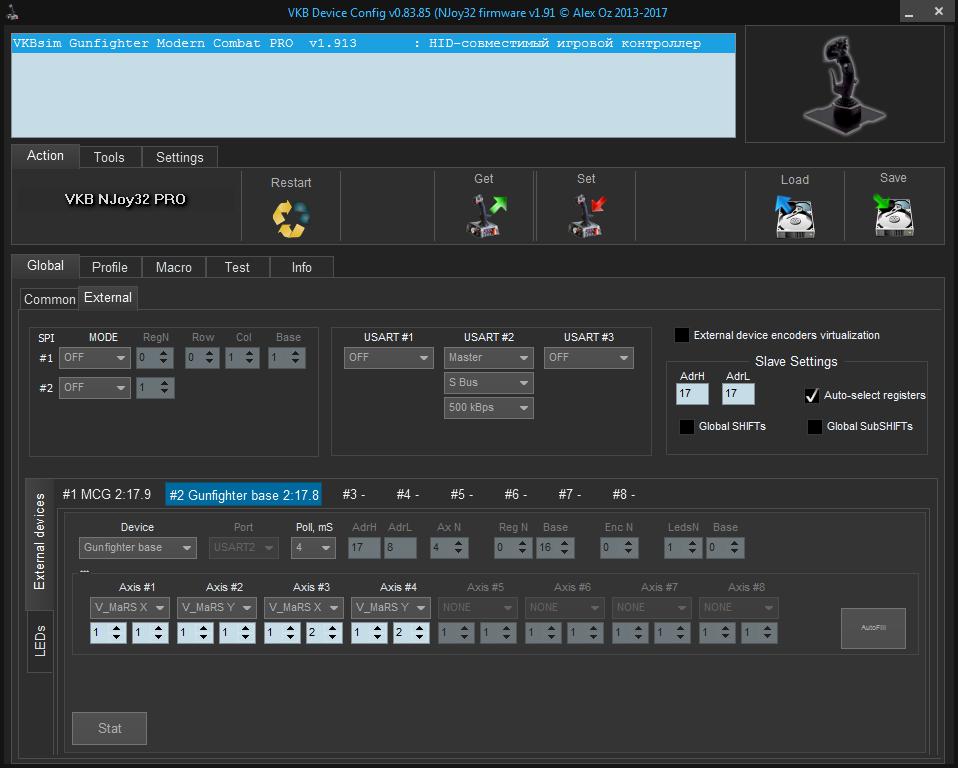The height and width of the screenshot is (768, 958).
Task: Select the Global tab
Action: pyautogui.click(x=45, y=266)
